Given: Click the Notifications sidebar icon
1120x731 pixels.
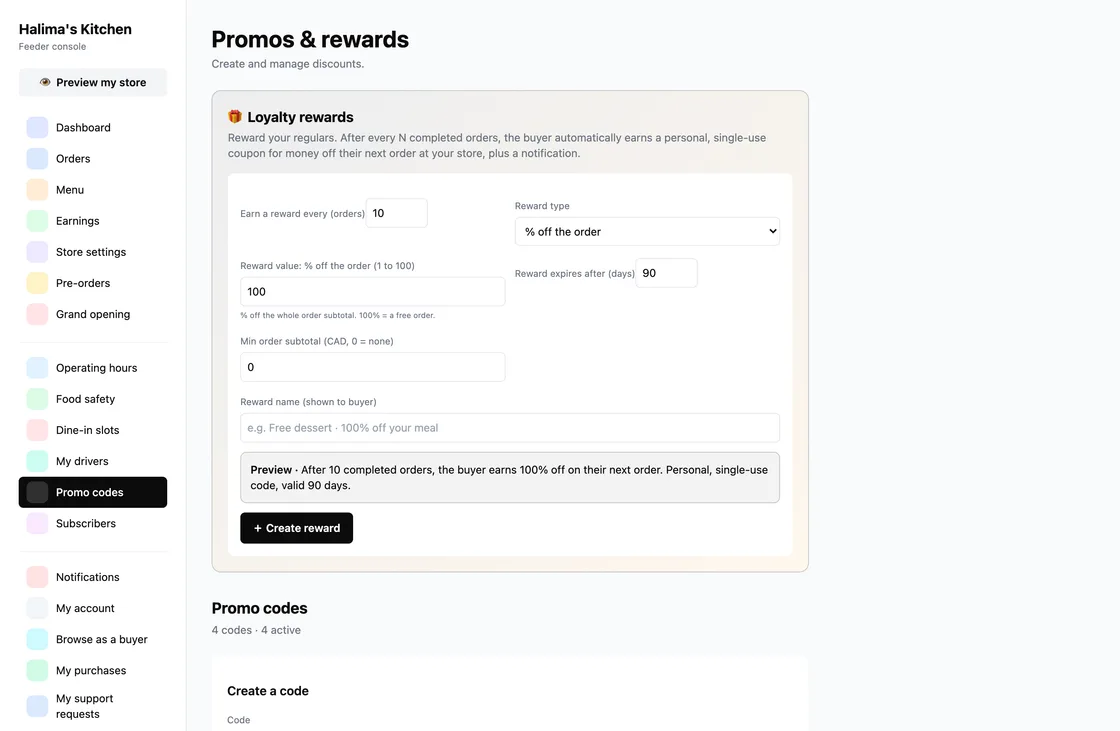Looking at the screenshot, I should pos(37,577).
